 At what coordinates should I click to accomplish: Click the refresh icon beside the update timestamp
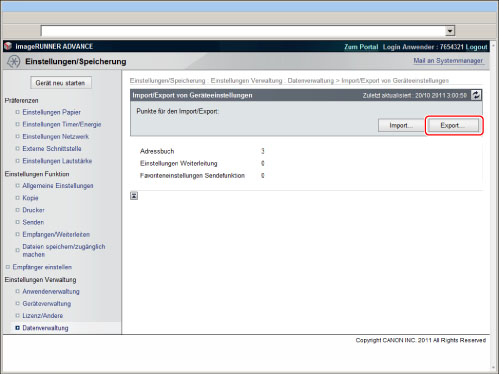(476, 95)
